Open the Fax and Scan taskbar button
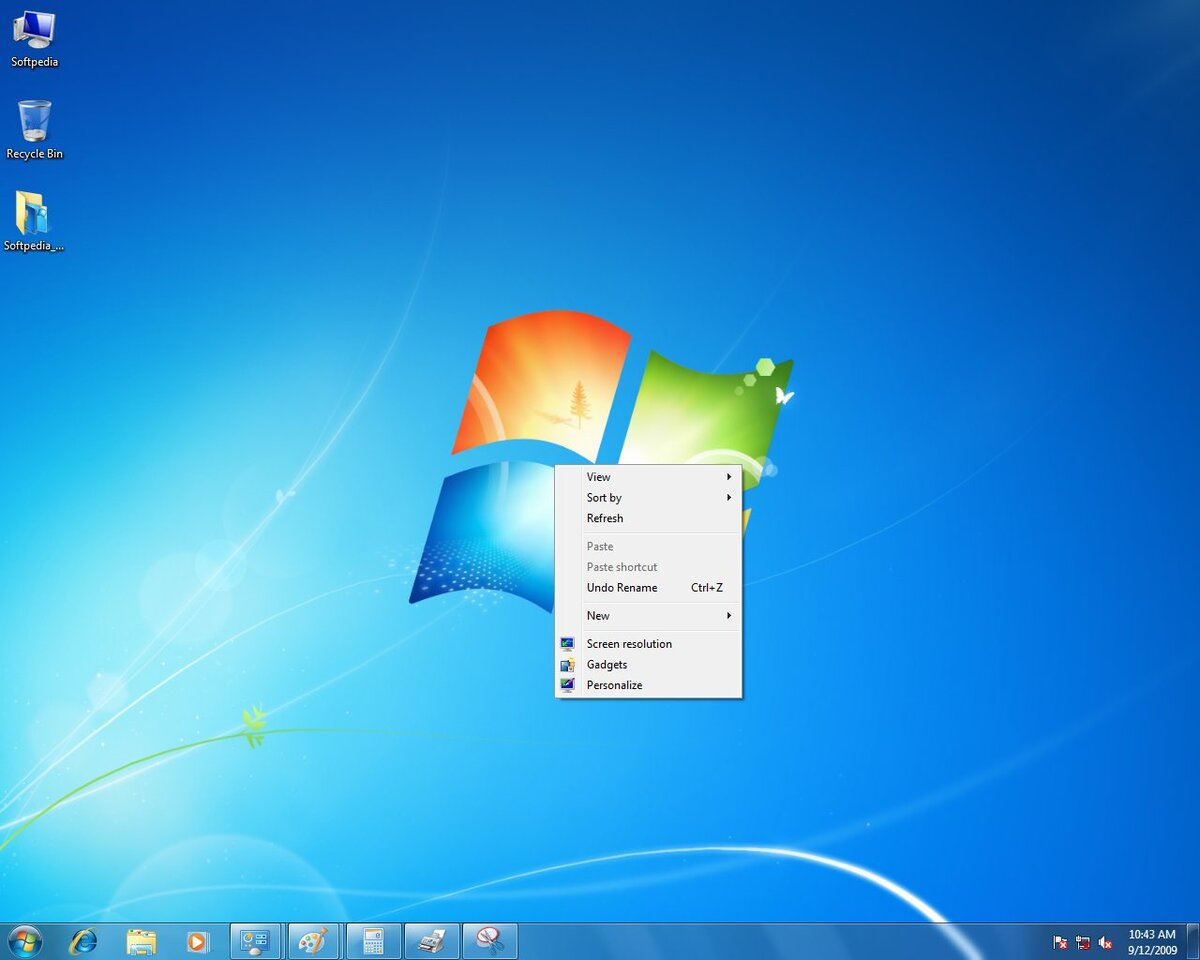1200x960 pixels. [x=432, y=941]
